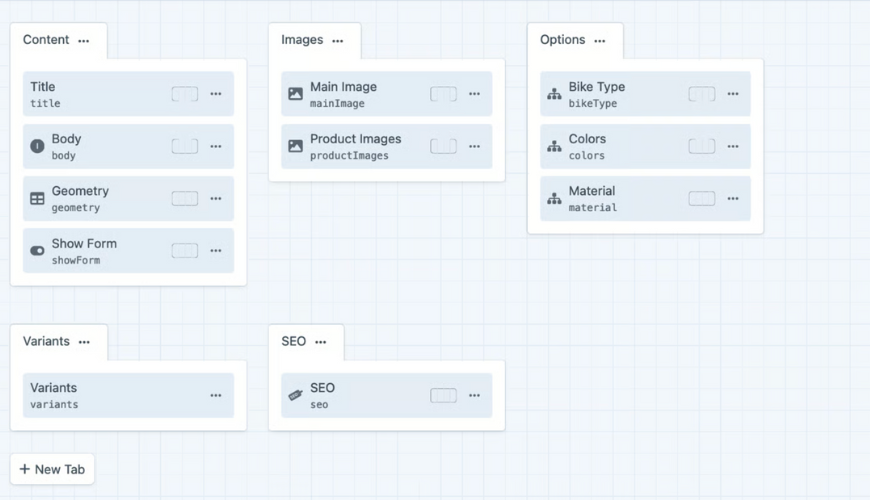Toggle width control for Product Images field
The width and height of the screenshot is (870, 500).
pos(443,146)
